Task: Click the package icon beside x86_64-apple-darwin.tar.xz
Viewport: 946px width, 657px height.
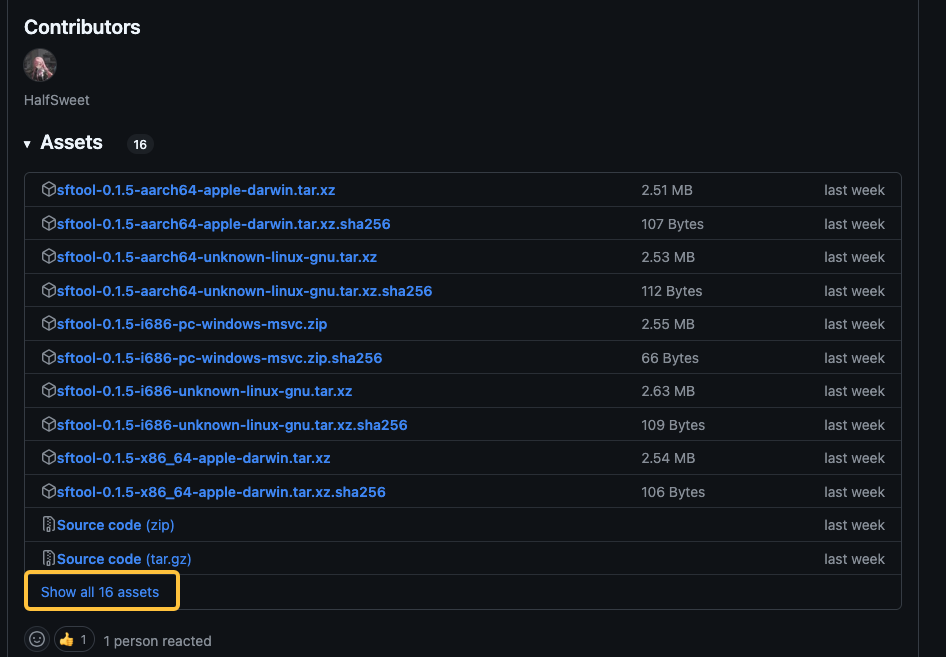Action: pos(49,458)
